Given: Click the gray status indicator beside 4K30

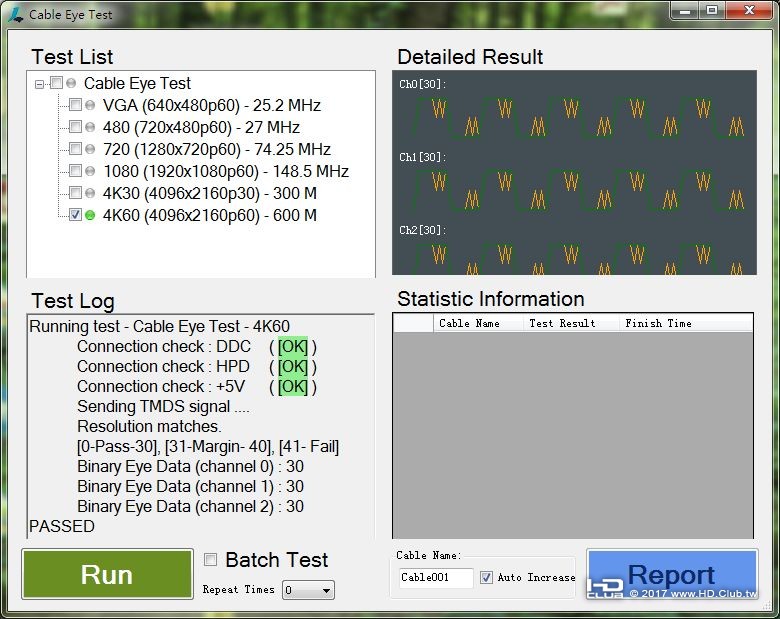Looking at the screenshot, I should [90, 193].
